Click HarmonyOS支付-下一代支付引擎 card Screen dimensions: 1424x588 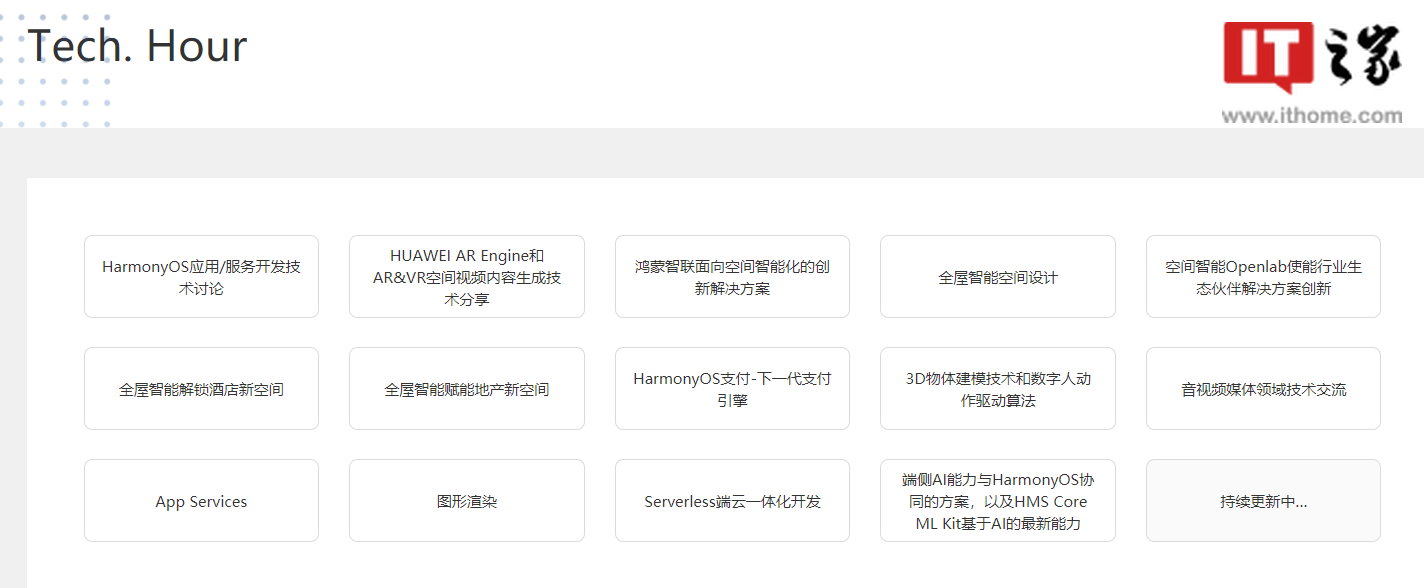(x=732, y=389)
